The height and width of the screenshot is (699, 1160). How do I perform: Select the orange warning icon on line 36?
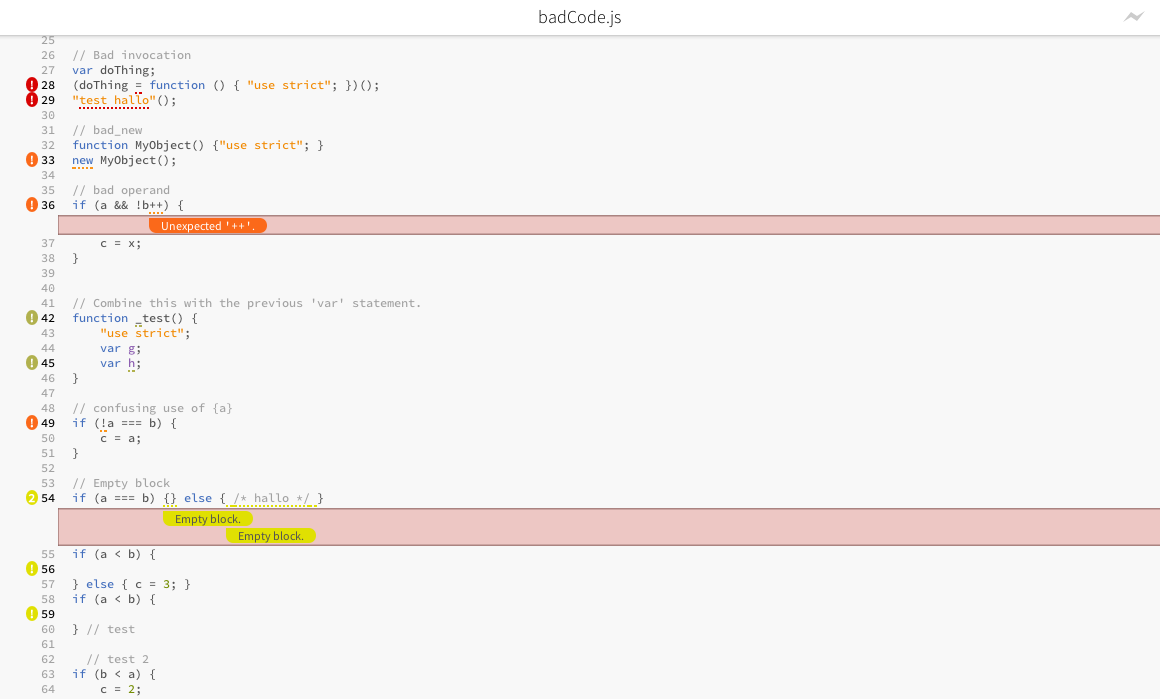coord(31,205)
